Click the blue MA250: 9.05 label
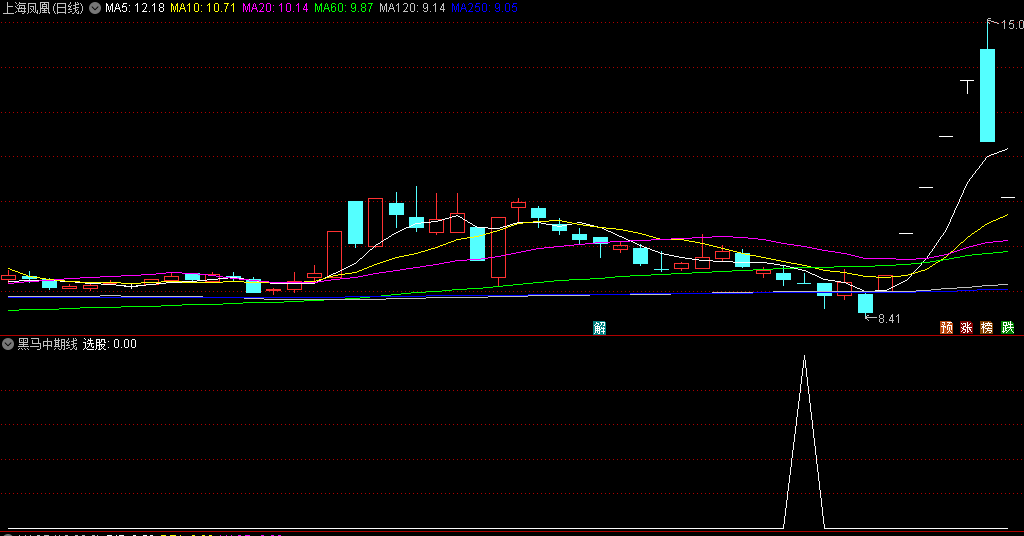 (x=484, y=8)
